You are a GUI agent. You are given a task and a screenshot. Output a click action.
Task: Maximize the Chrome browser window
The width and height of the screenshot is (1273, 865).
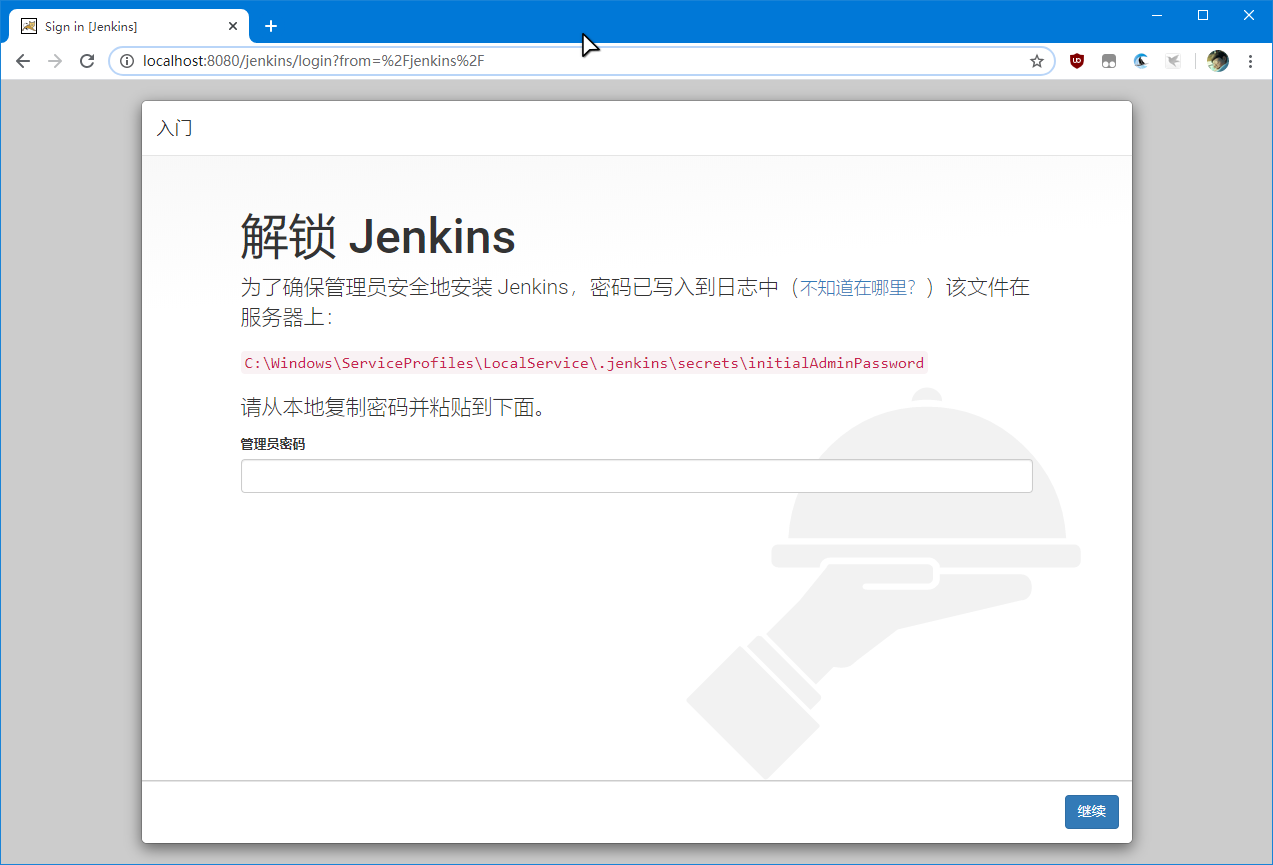1203,15
